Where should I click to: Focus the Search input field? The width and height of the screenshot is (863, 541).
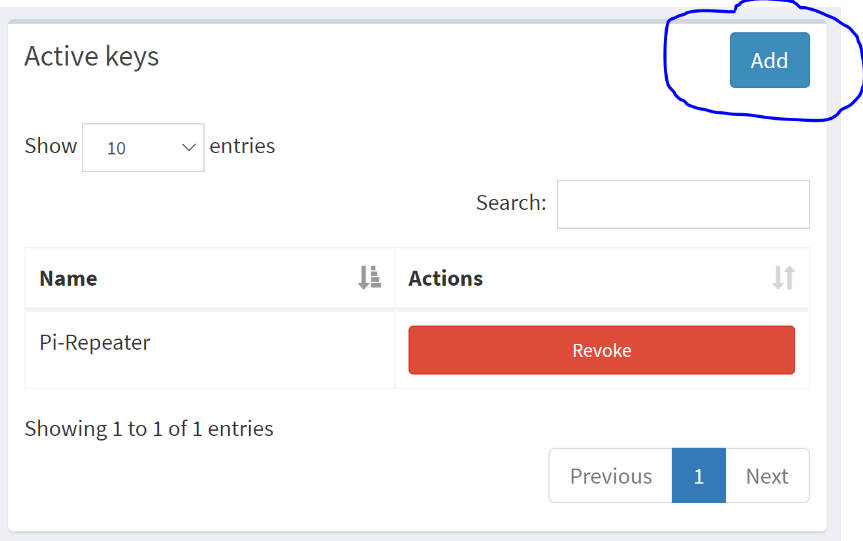[683, 204]
